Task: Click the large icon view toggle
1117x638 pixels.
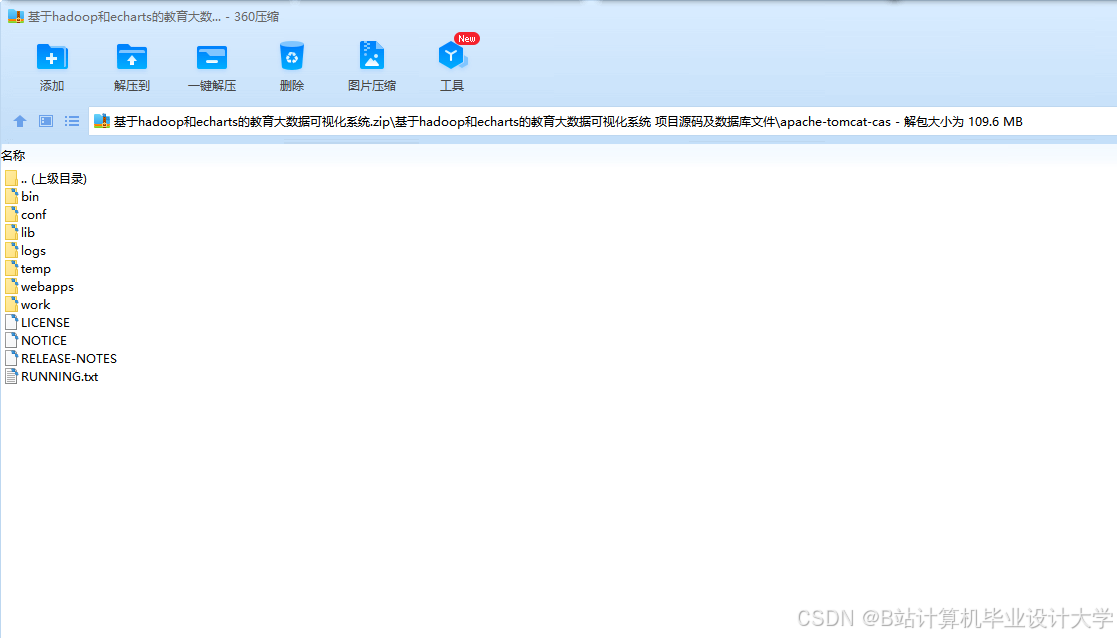Action: point(45,120)
